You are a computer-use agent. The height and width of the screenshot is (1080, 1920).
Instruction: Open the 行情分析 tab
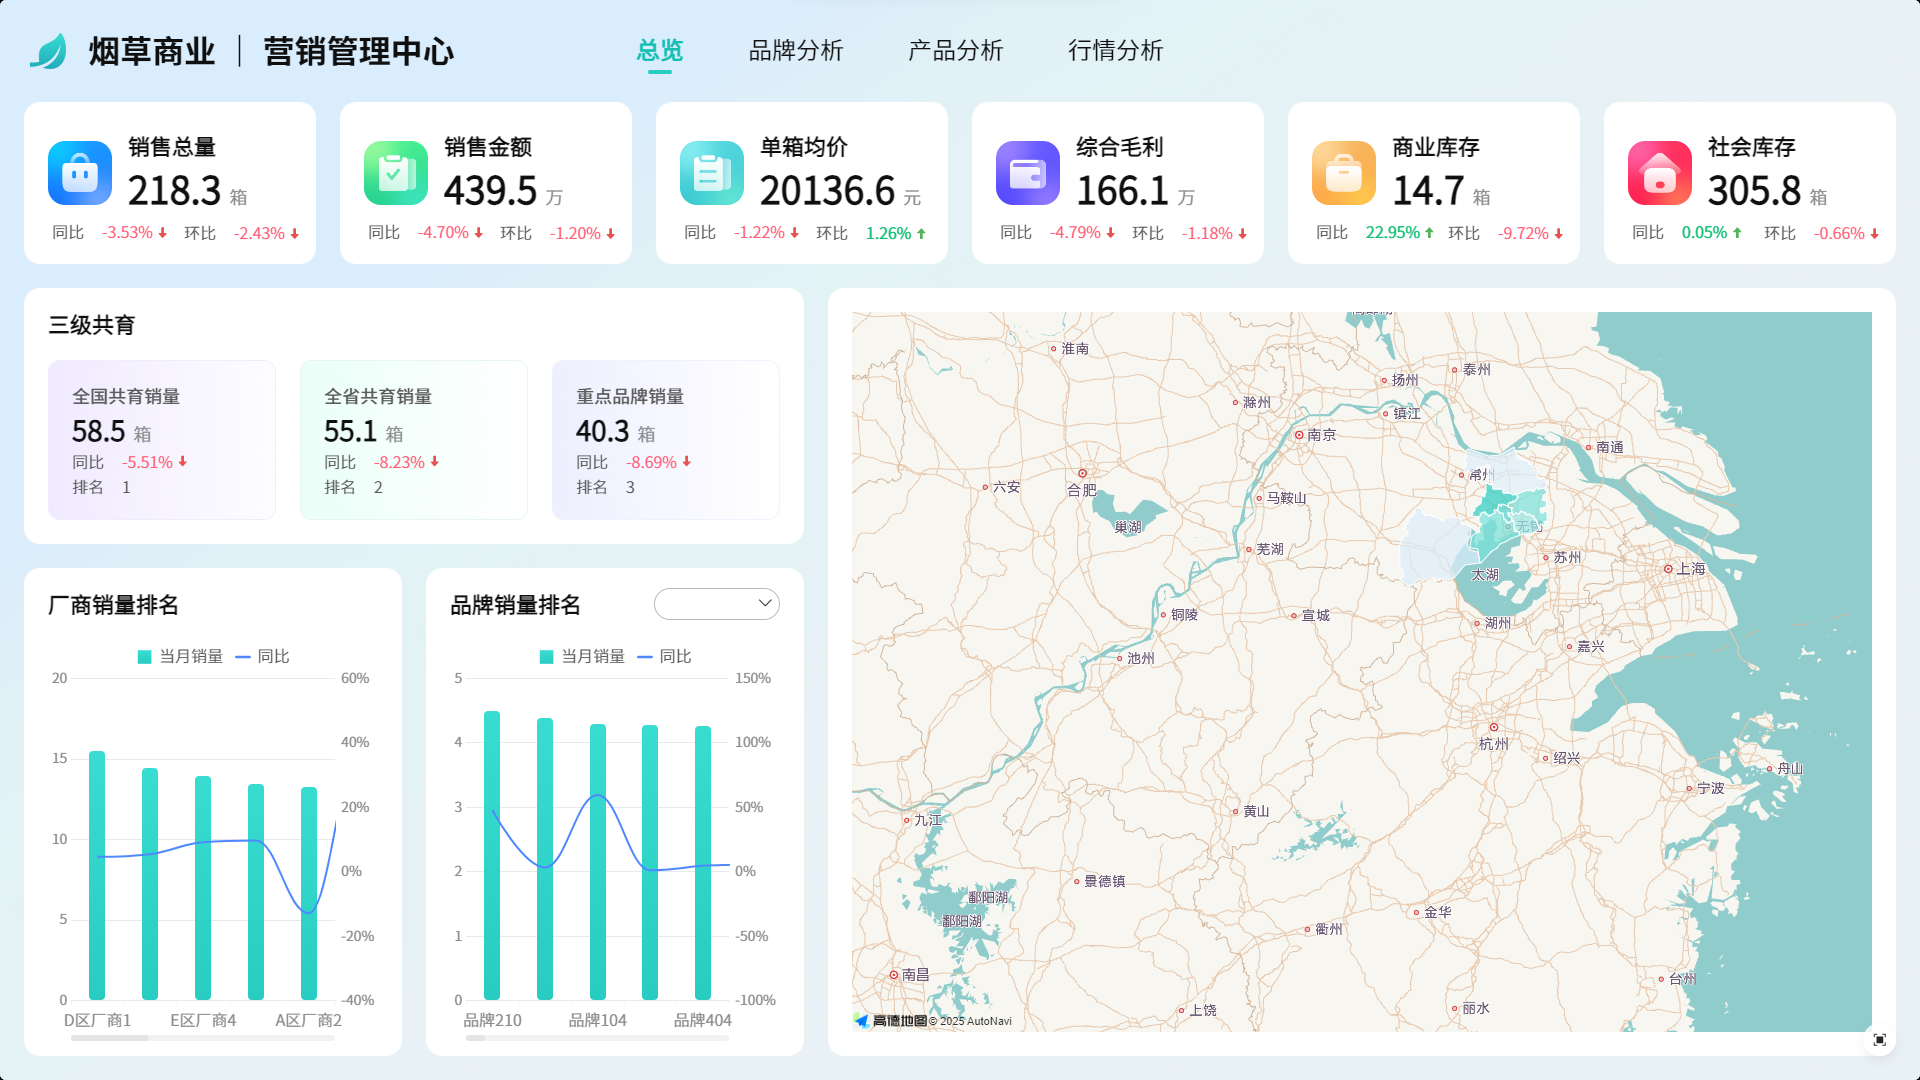point(1115,51)
